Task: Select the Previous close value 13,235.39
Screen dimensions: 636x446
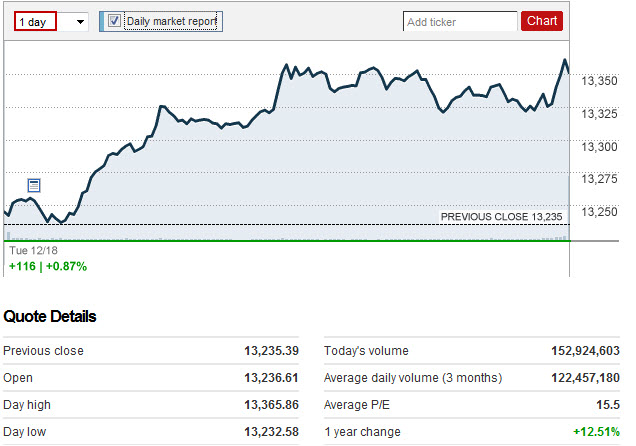Action: tap(271, 351)
